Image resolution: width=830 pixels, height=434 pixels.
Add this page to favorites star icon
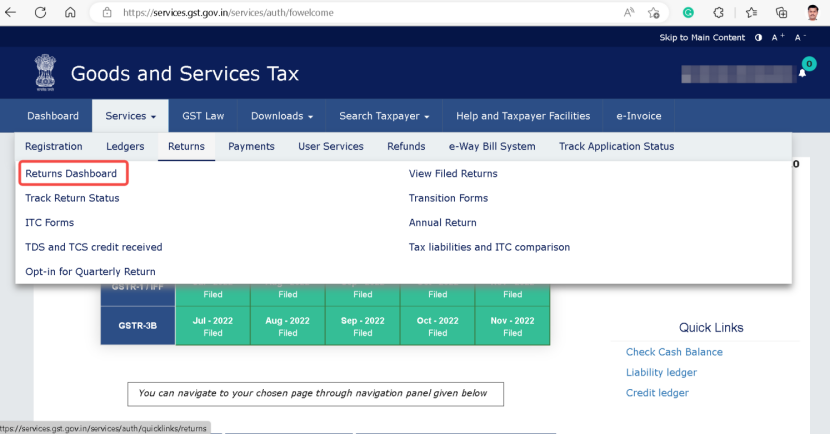pos(653,13)
